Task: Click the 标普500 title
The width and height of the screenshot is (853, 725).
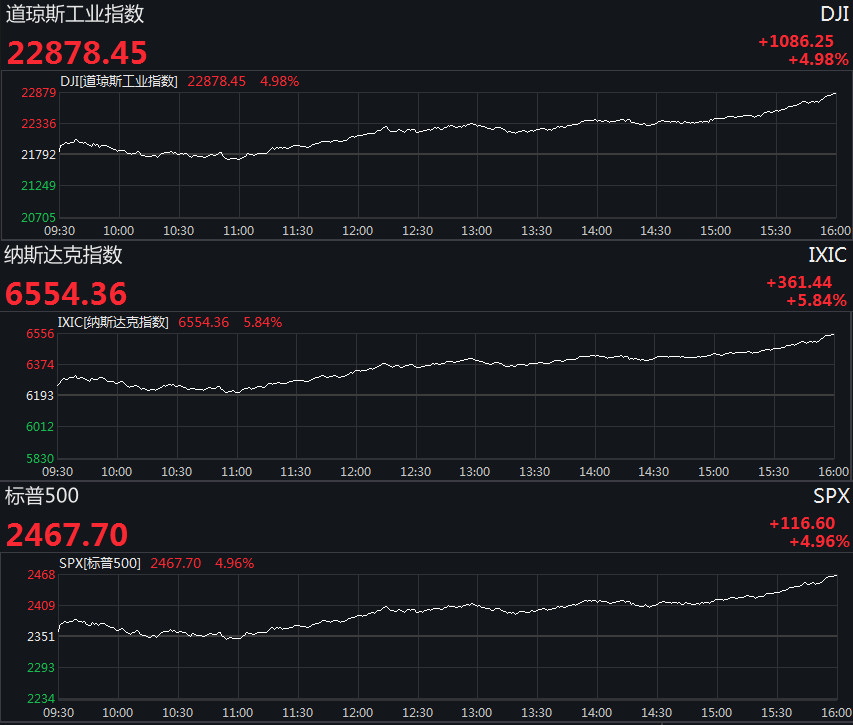Action: pyautogui.click(x=42, y=496)
